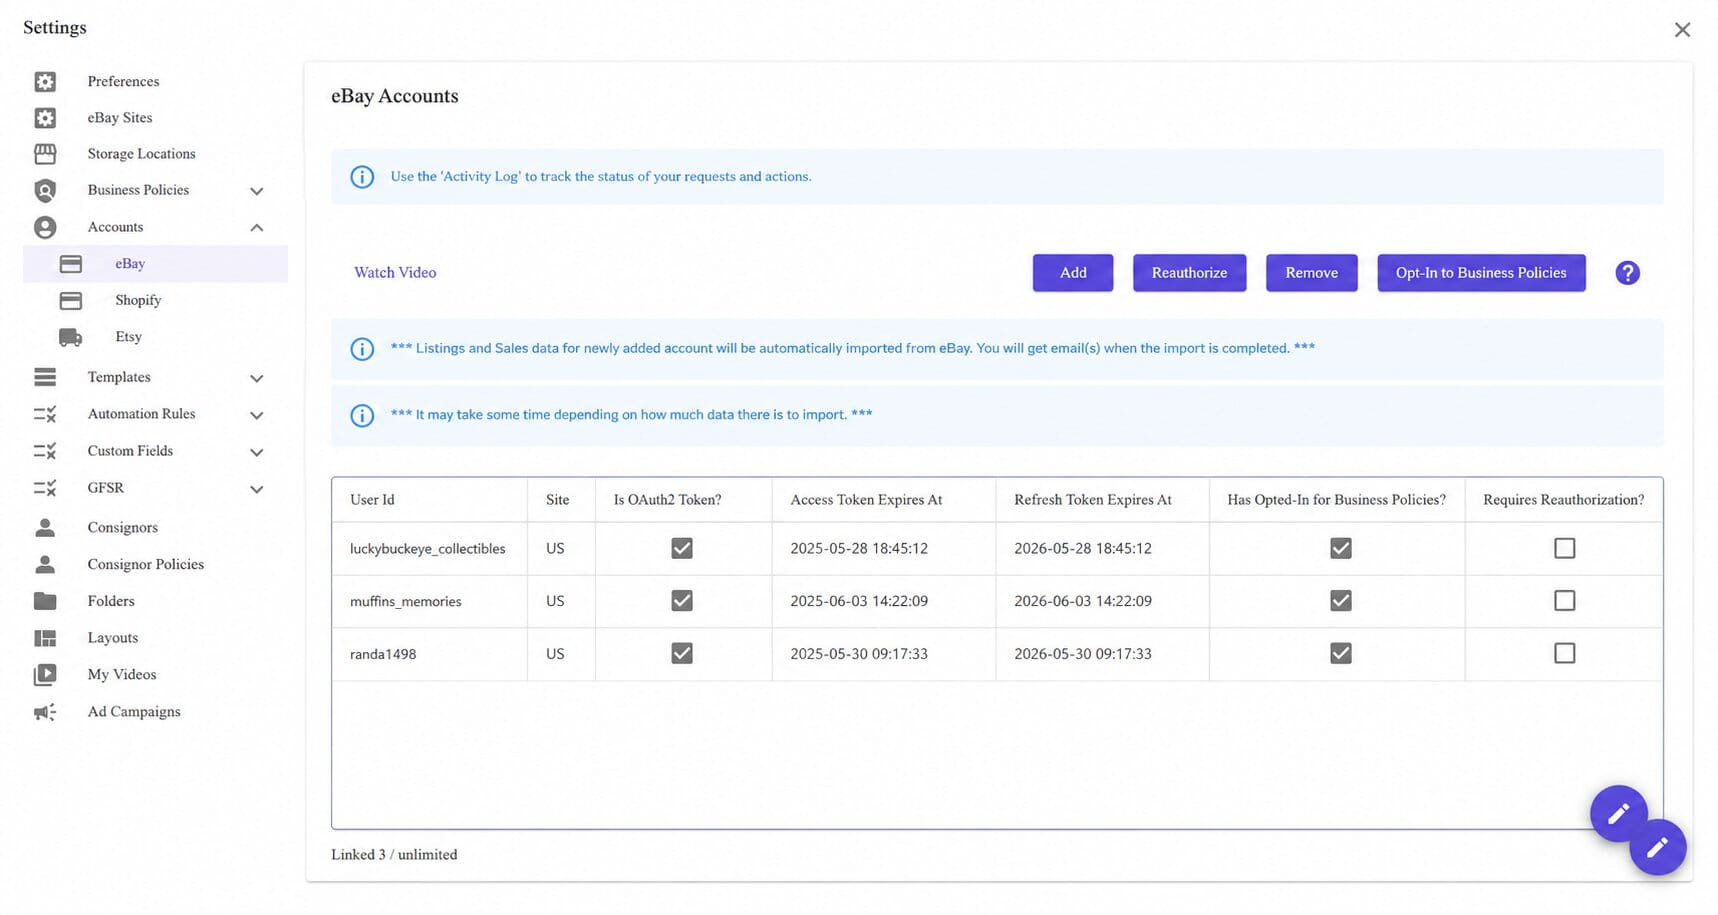
Task: Click the Reauthorize button
Action: click(1189, 273)
